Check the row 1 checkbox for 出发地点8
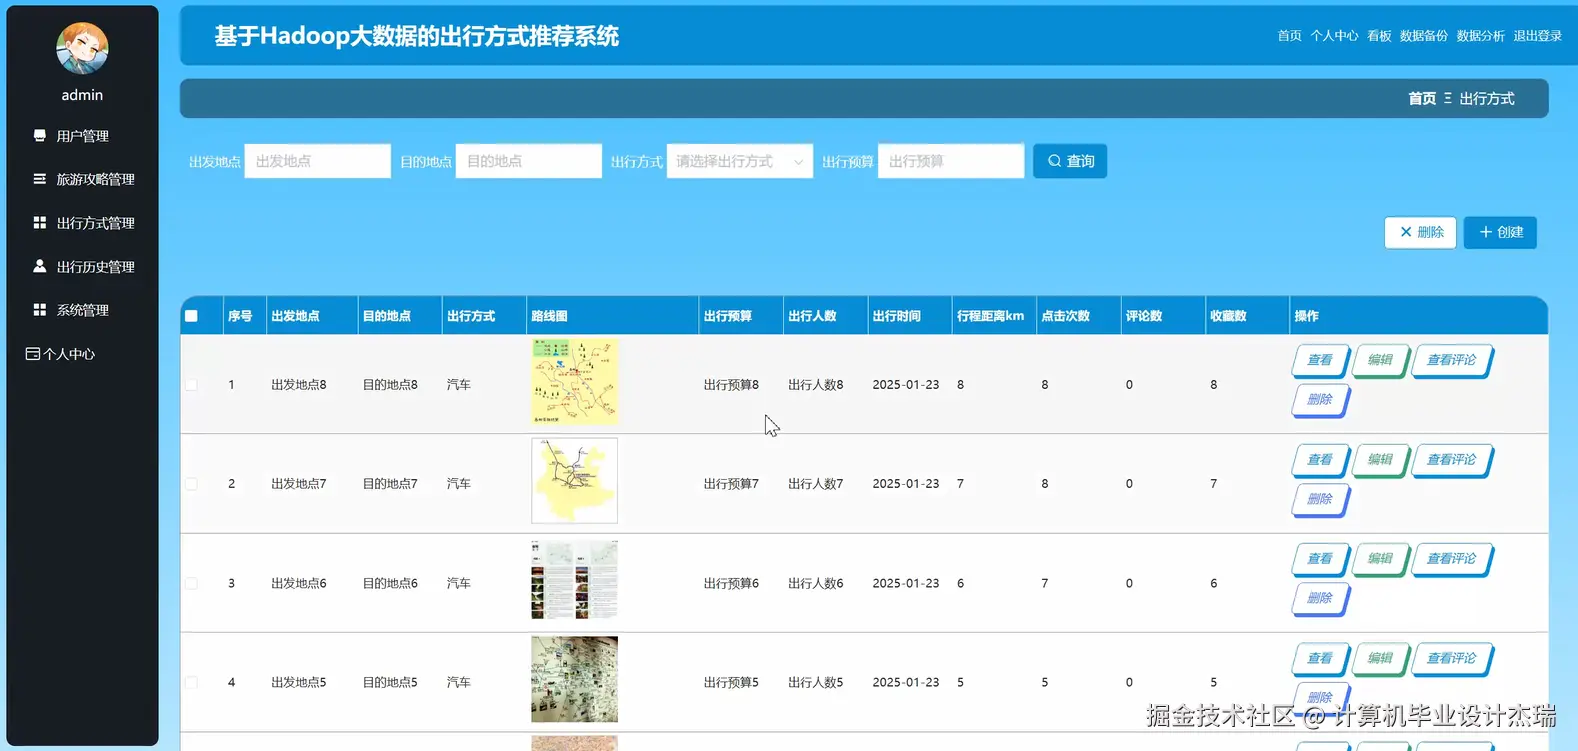Viewport: 1578px width, 751px height. pos(191,384)
